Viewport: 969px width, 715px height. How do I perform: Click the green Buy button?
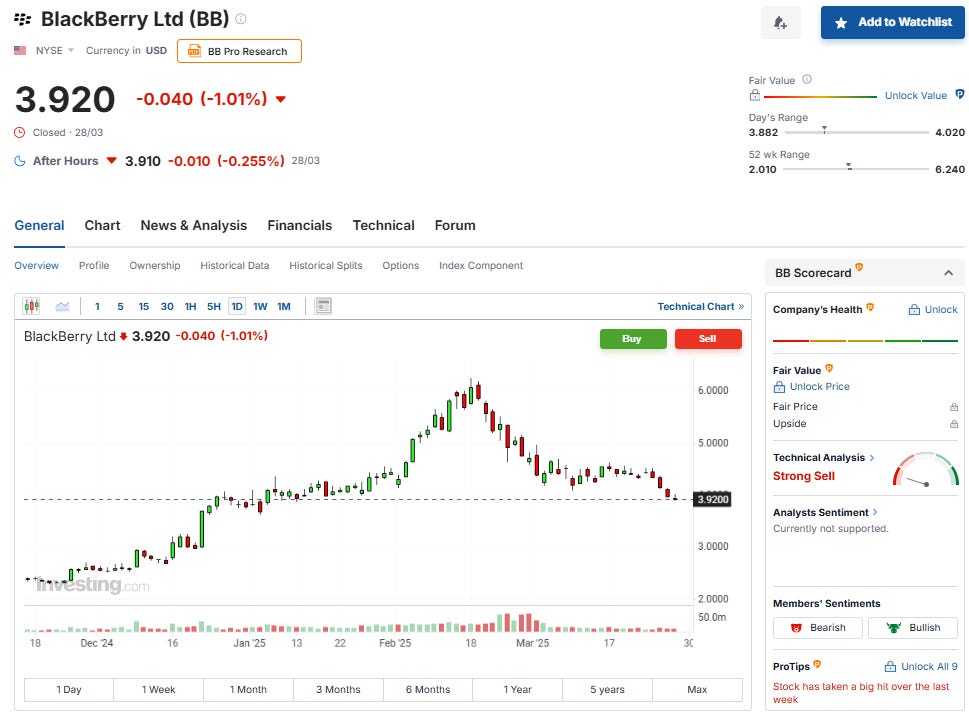tap(633, 339)
